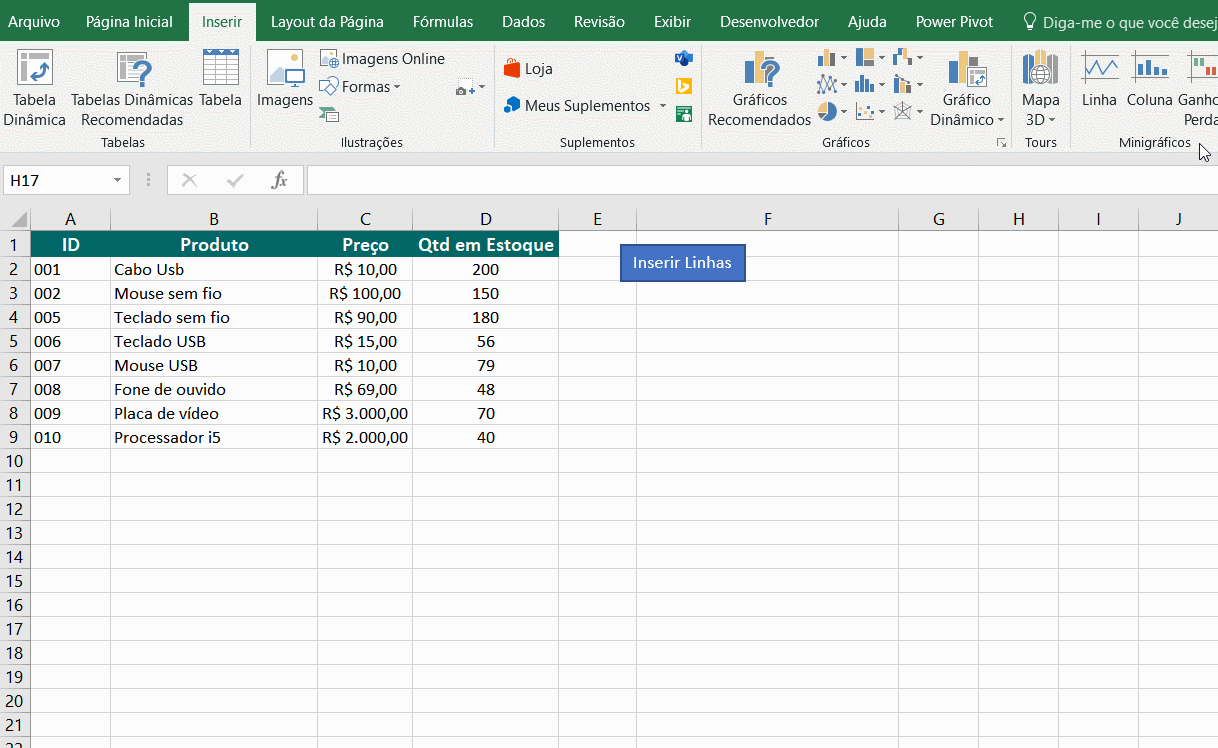Screen dimensions: 1218x748
Task: Click inside the formula bar field
Action: [760, 180]
